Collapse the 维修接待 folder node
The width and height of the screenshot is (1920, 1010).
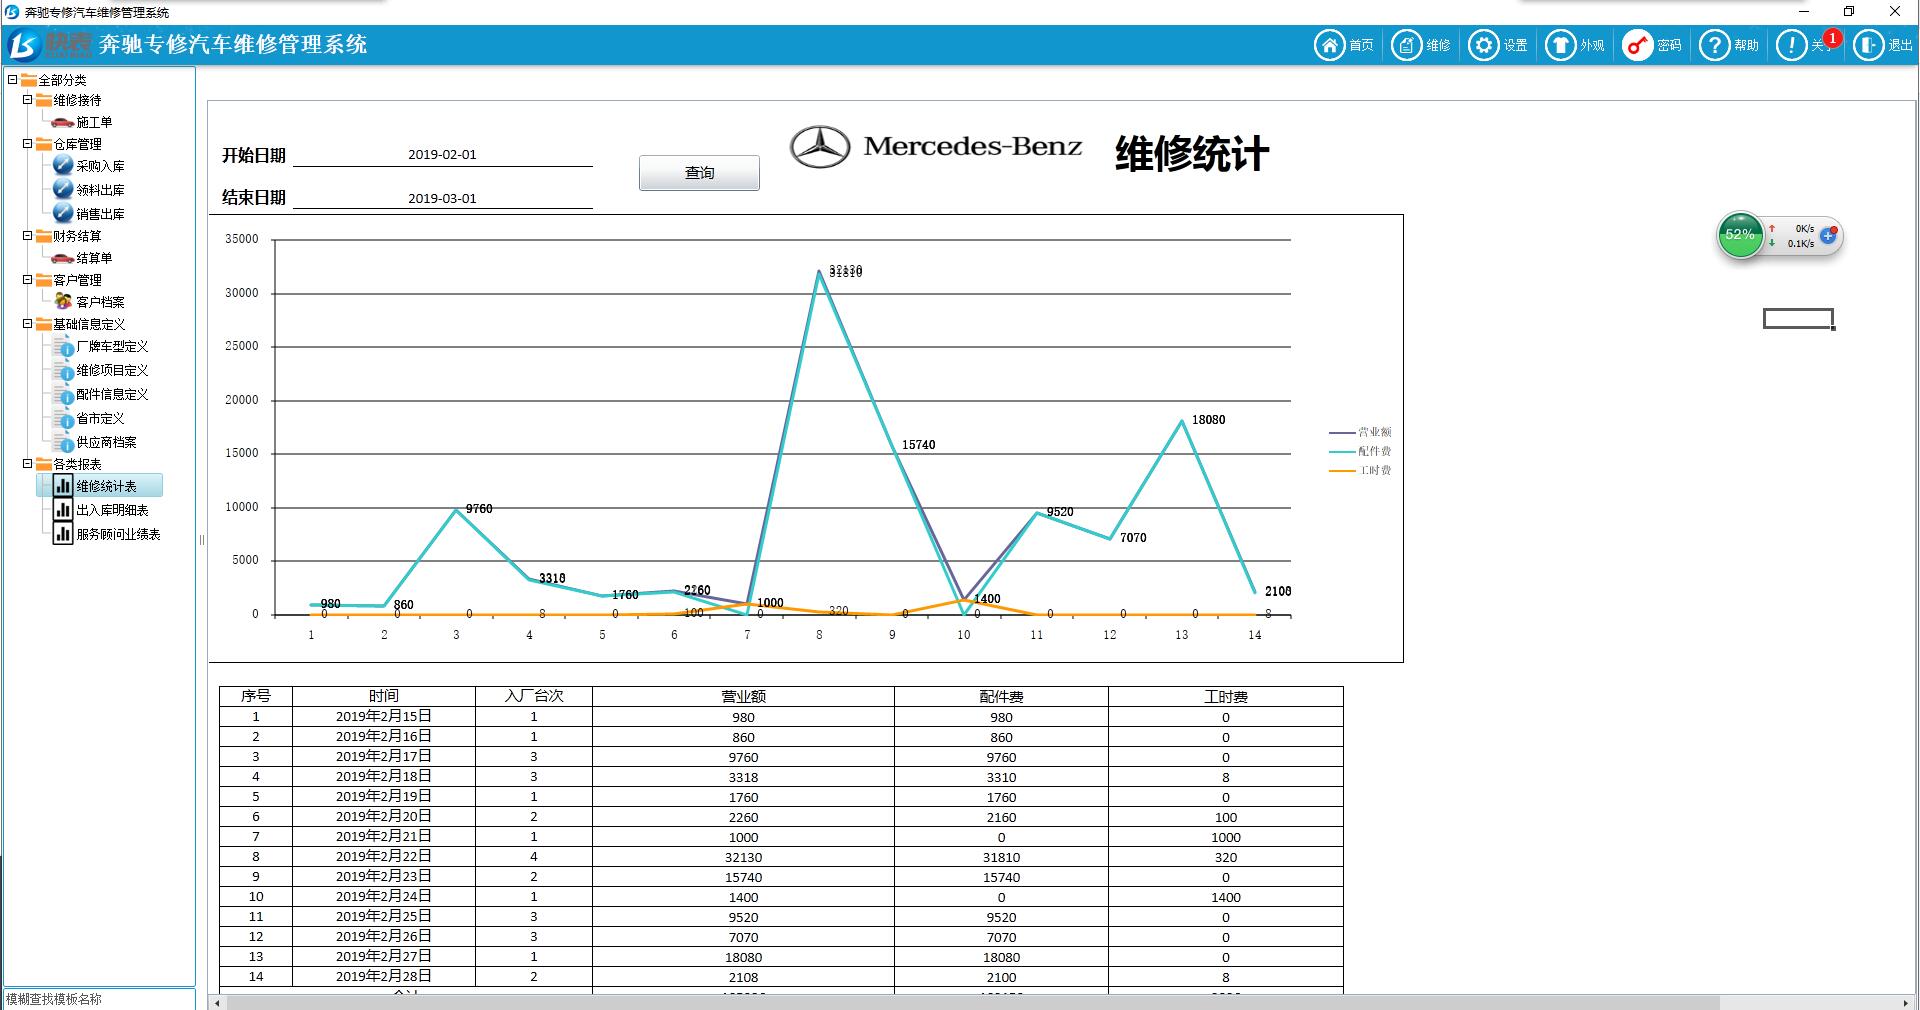pyautogui.click(x=28, y=100)
